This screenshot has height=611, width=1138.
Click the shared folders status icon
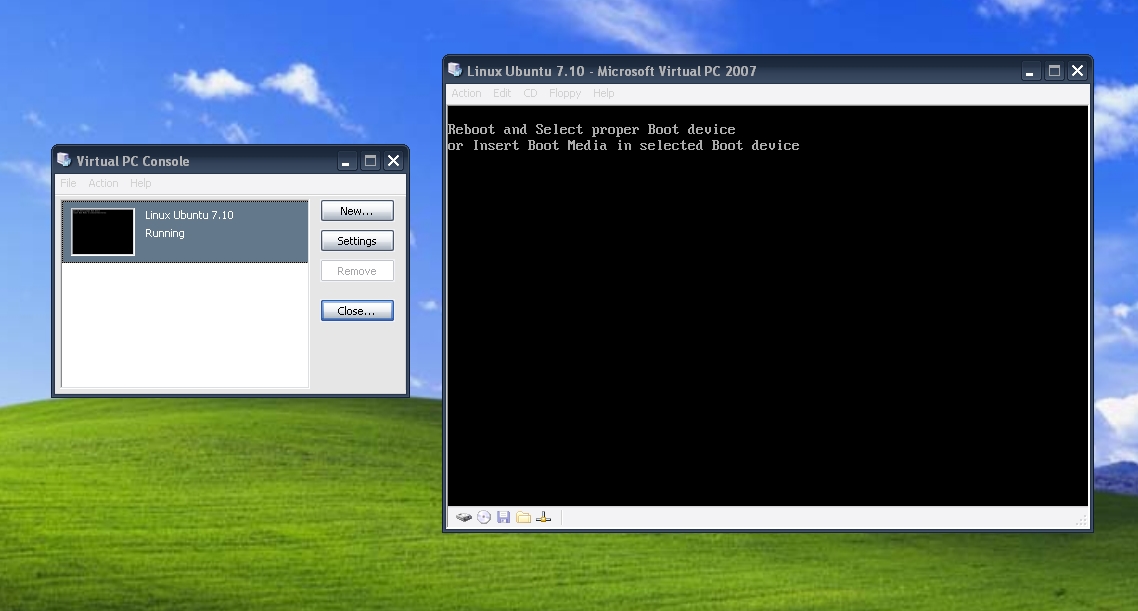pos(523,517)
